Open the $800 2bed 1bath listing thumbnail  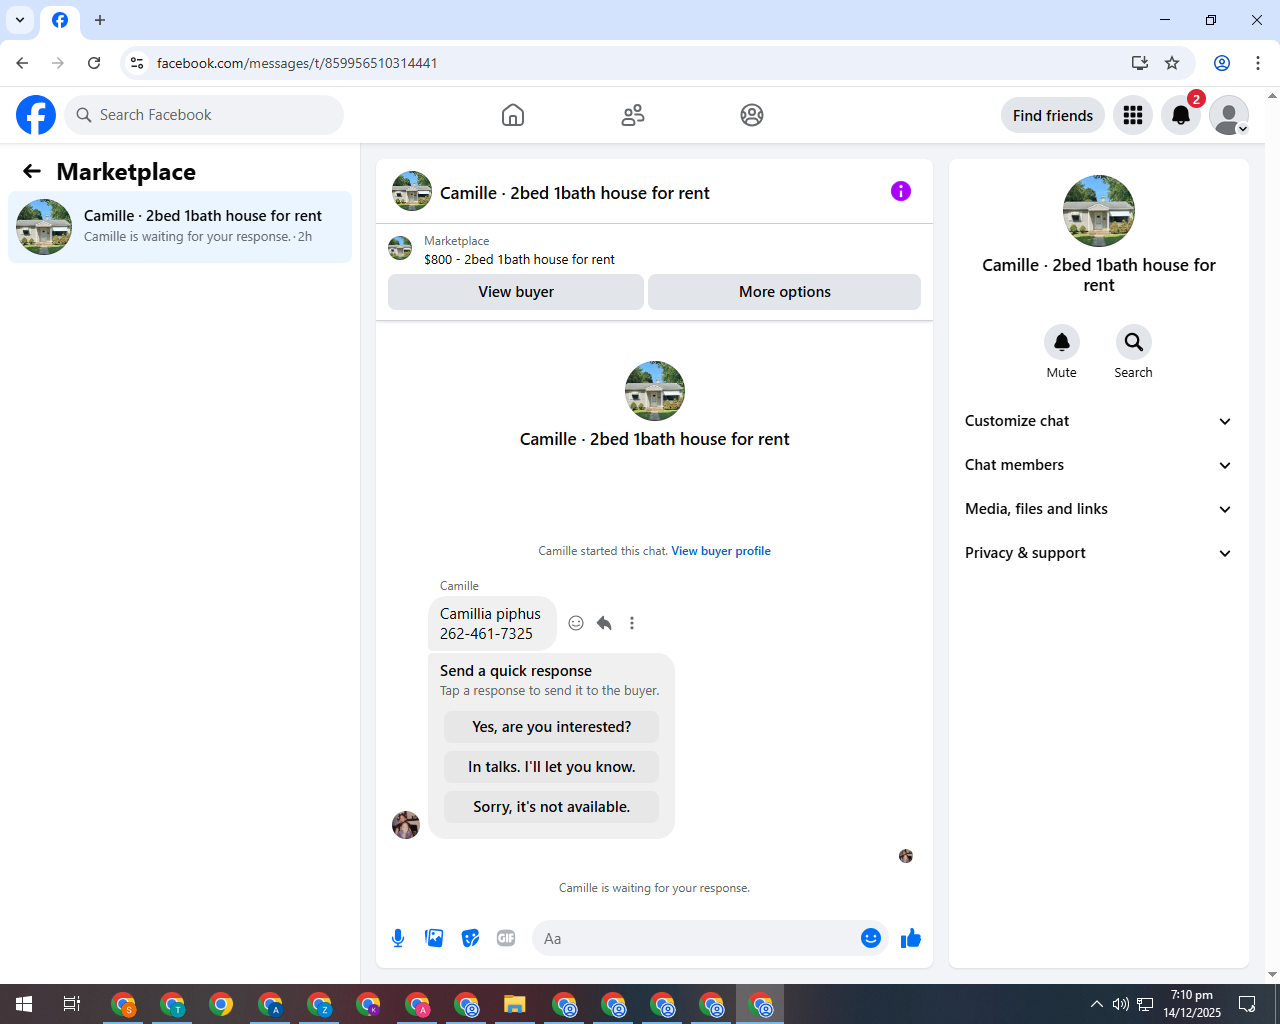click(x=400, y=249)
